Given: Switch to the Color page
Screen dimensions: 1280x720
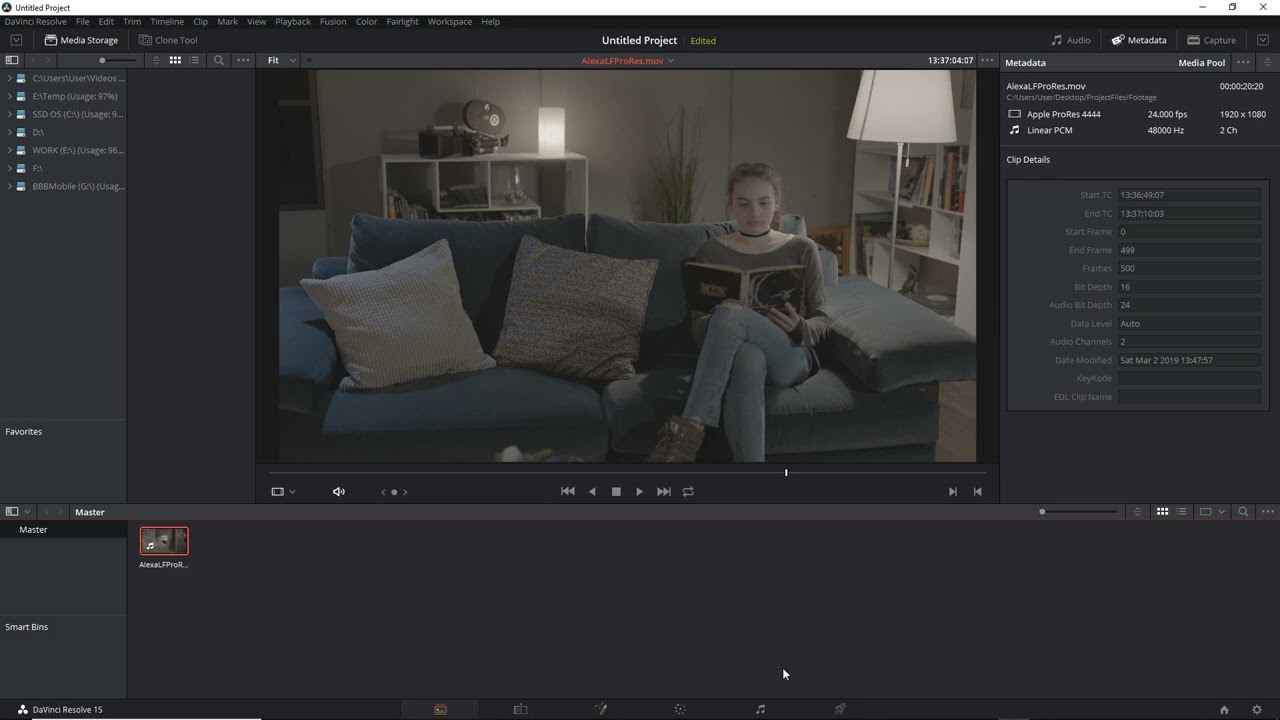Looking at the screenshot, I should (x=680, y=709).
